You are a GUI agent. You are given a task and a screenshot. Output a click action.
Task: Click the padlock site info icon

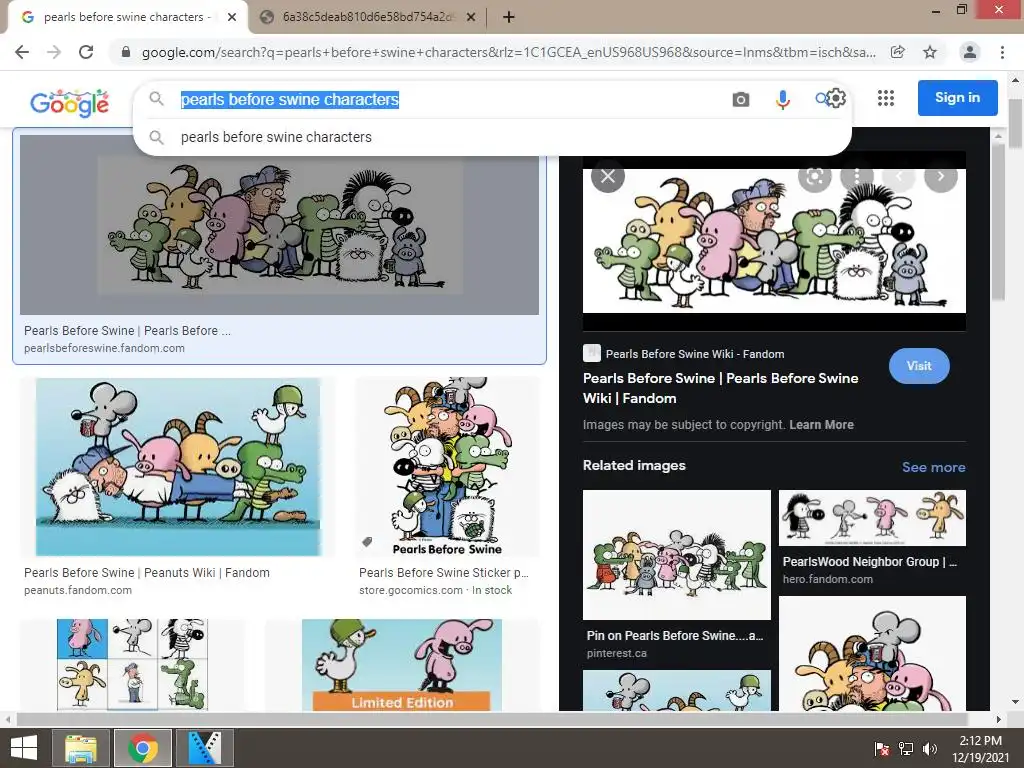coord(126,52)
